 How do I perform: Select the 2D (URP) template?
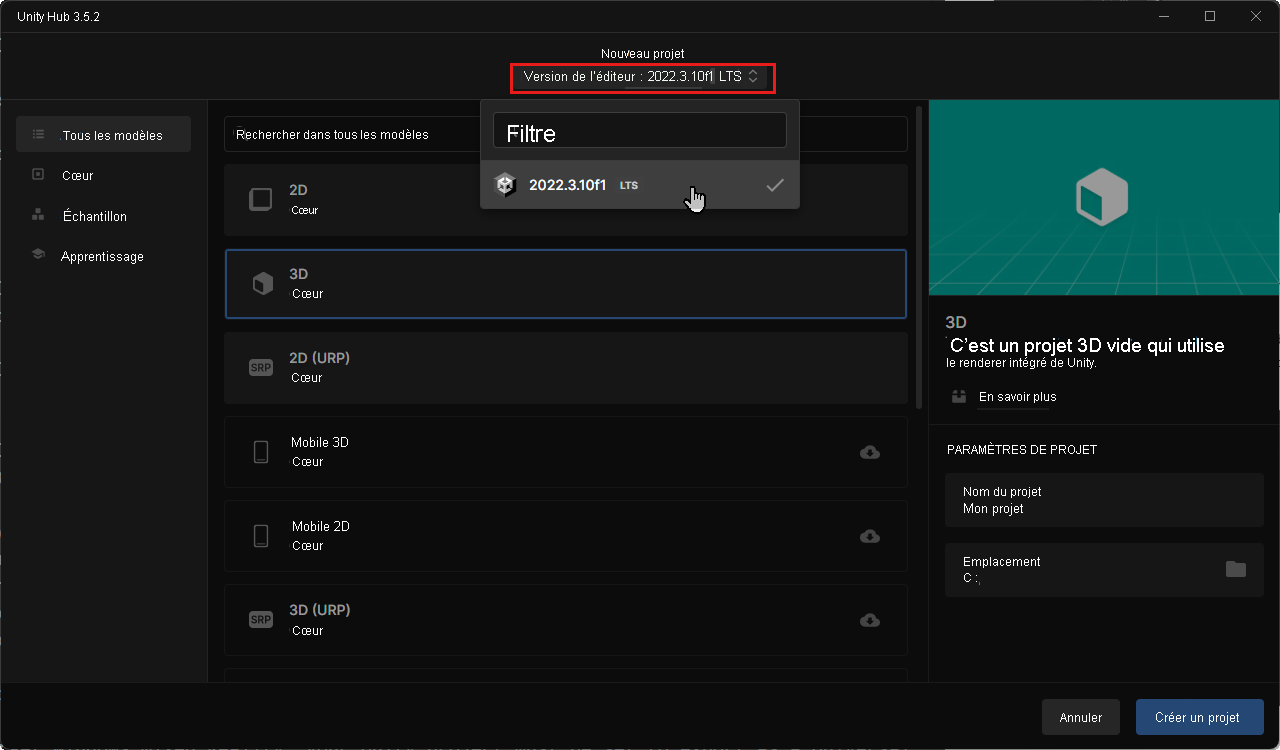click(566, 368)
